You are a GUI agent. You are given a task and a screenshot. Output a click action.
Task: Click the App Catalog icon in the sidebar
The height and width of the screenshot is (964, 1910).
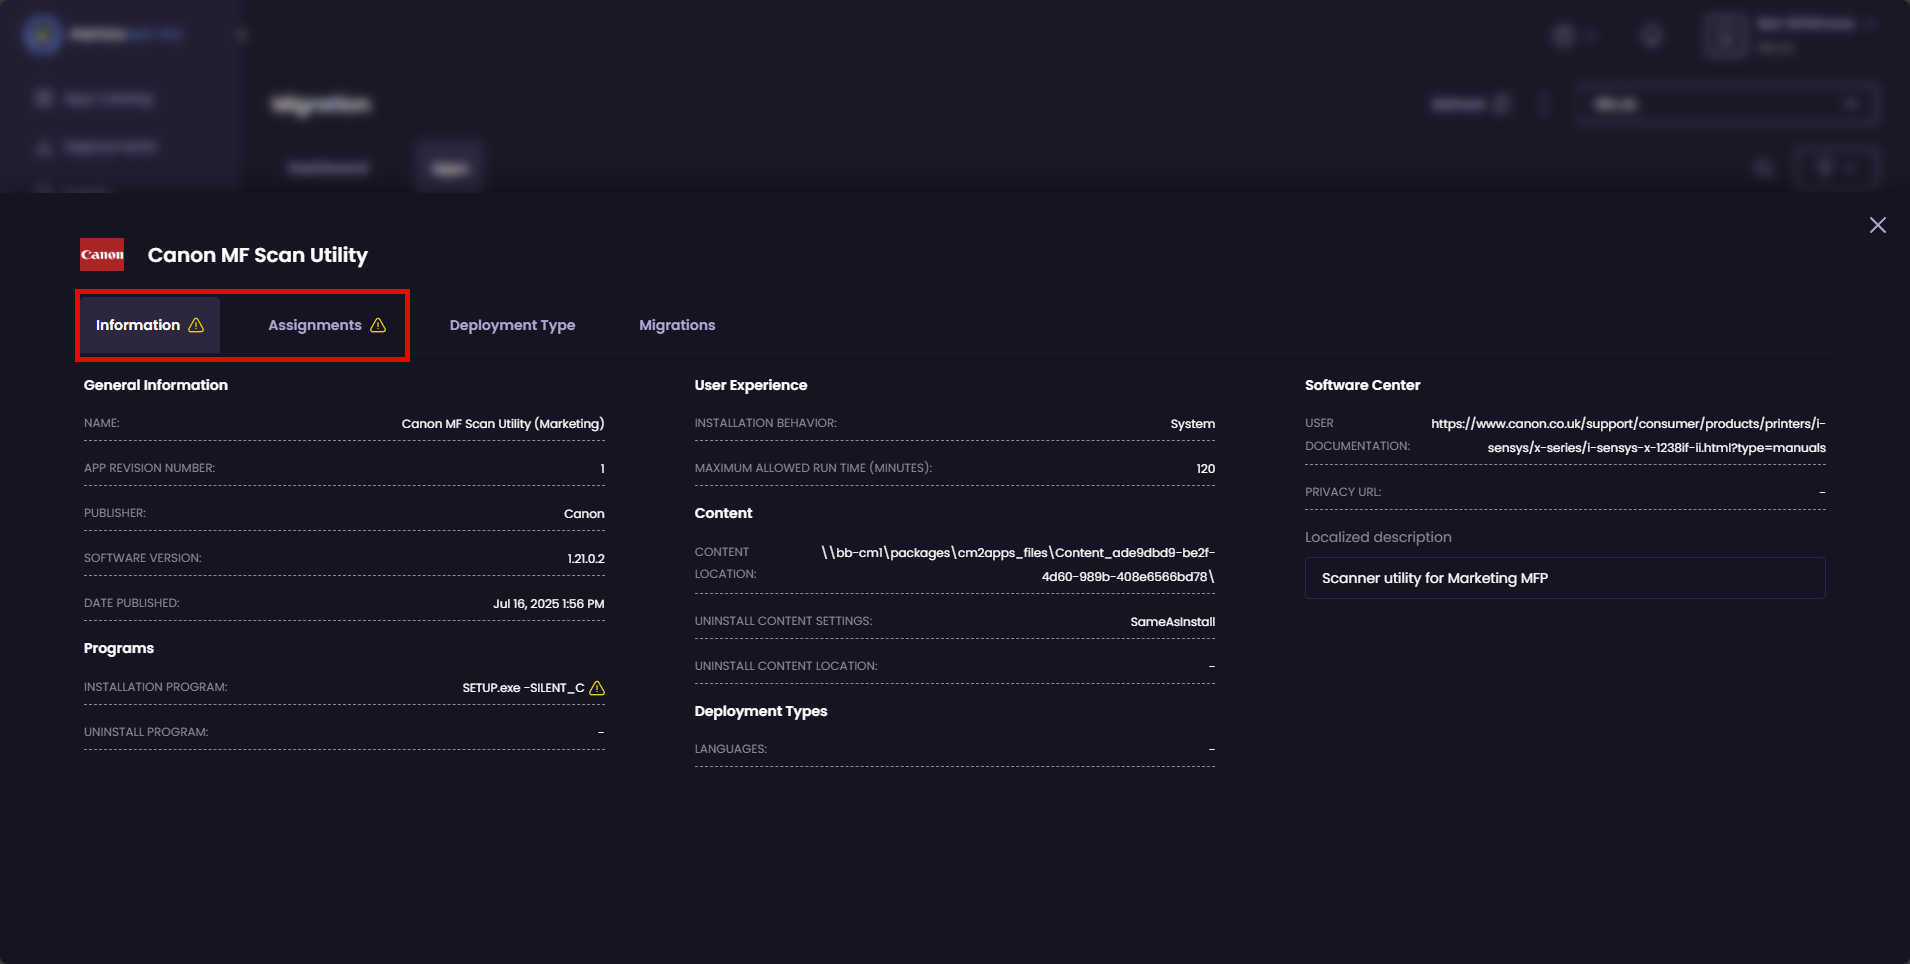coord(44,97)
